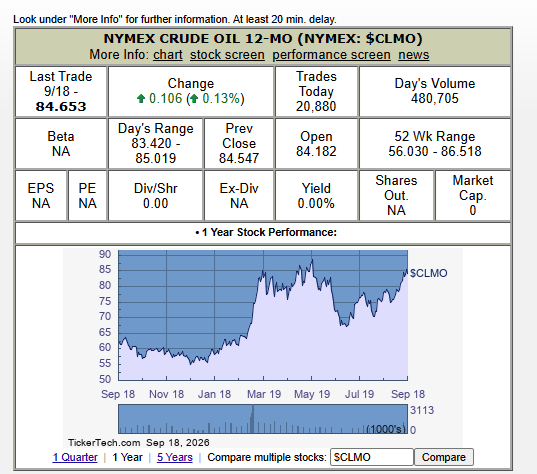Switch chart to 1 Quarter view
The height and width of the screenshot is (474, 537).
click(x=75, y=457)
